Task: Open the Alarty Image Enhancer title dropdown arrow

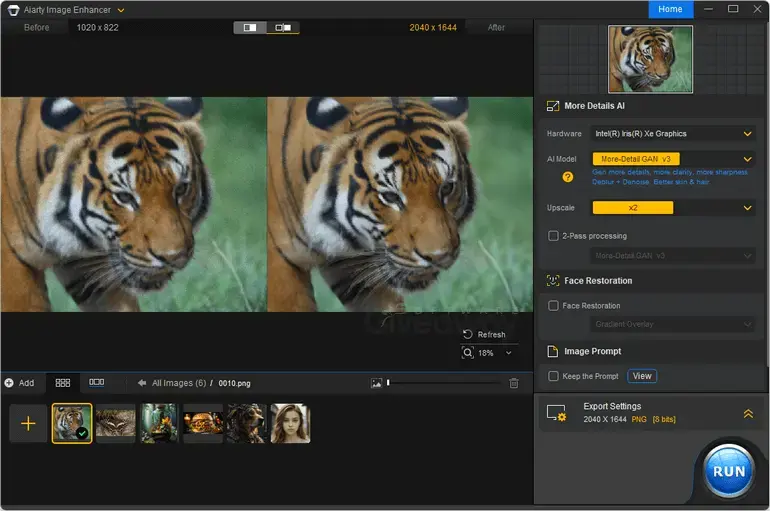Action: pos(121,10)
